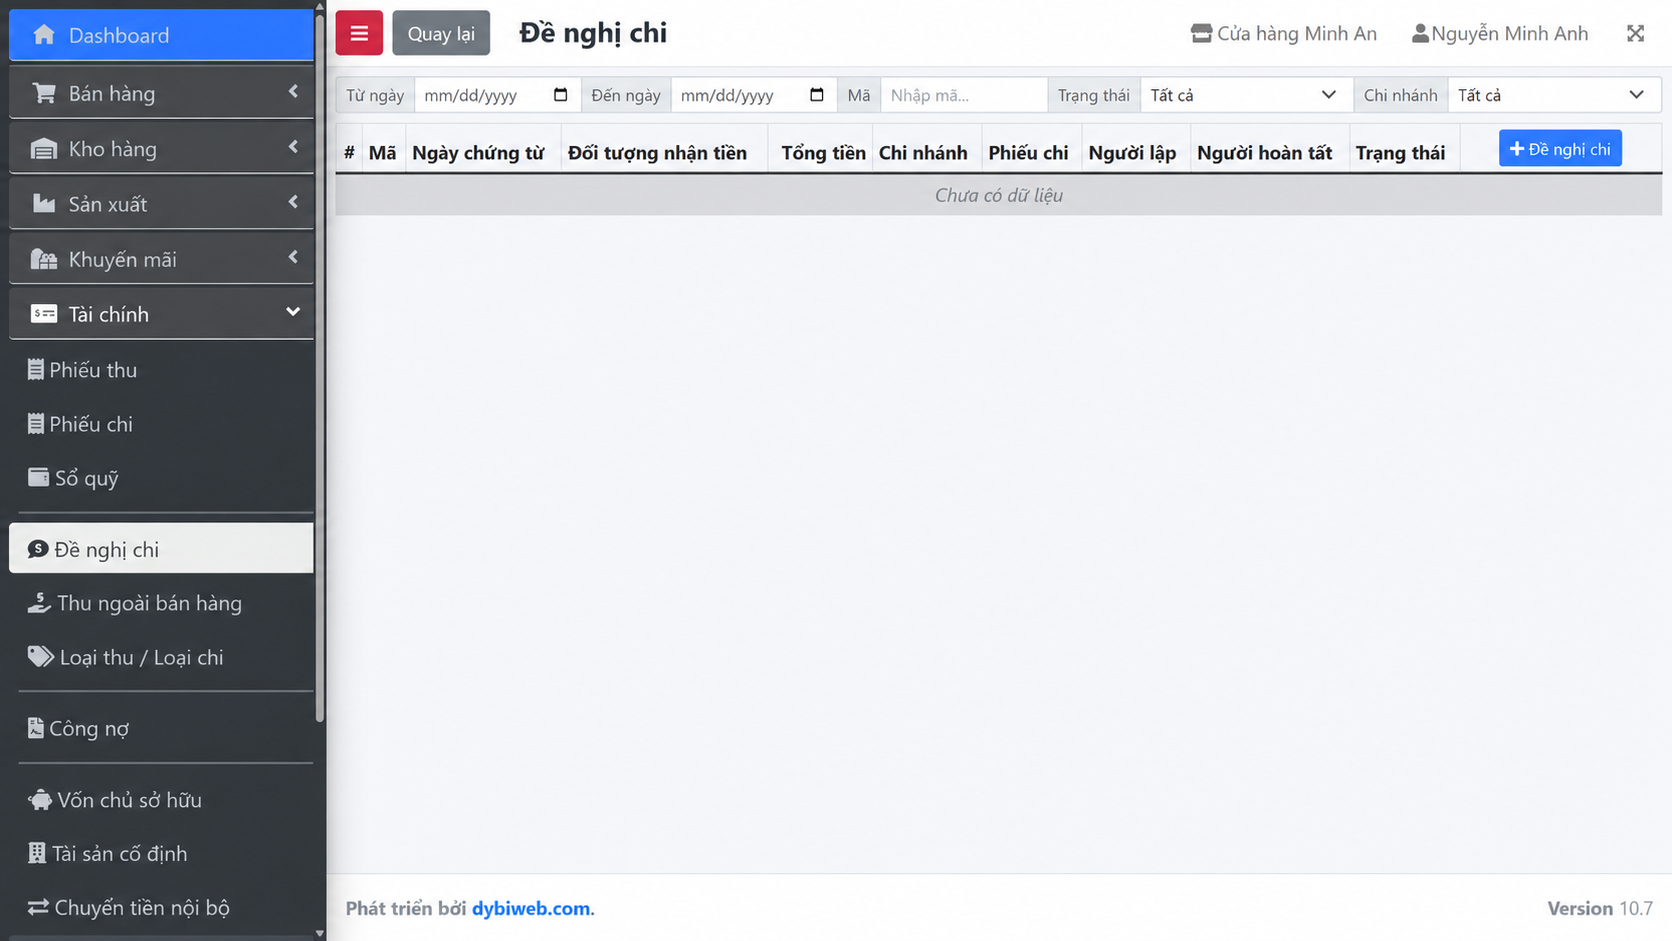This screenshot has width=1672, height=941.
Task: Click the Tổng tiền column header
Action: point(823,153)
